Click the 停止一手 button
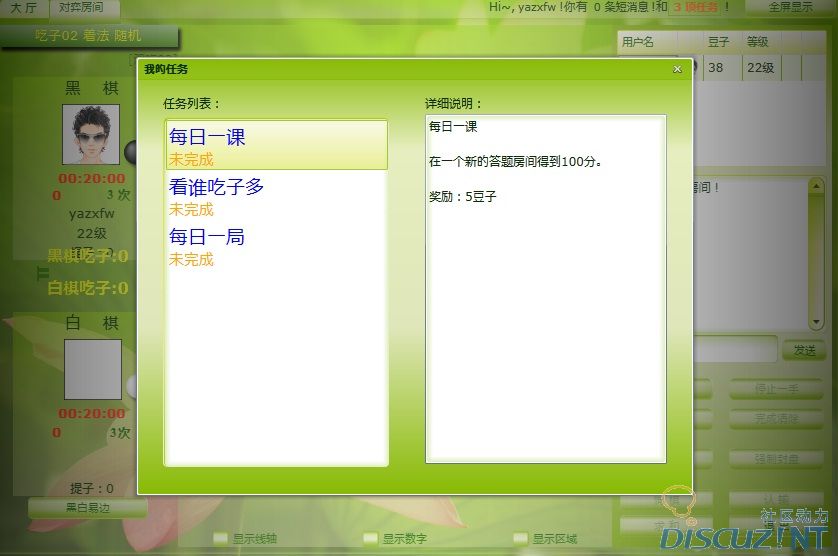This screenshot has height=556, width=838. tap(777, 389)
